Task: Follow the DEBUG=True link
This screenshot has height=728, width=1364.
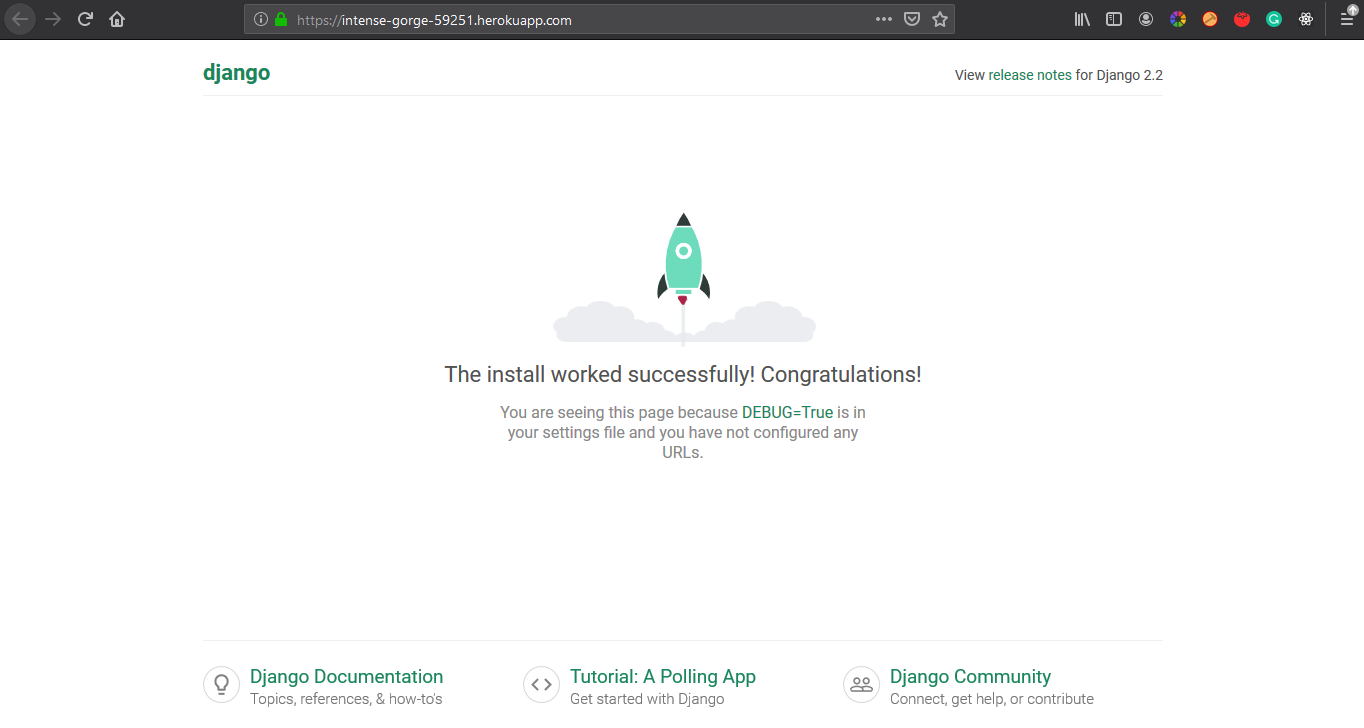Action: tap(787, 412)
